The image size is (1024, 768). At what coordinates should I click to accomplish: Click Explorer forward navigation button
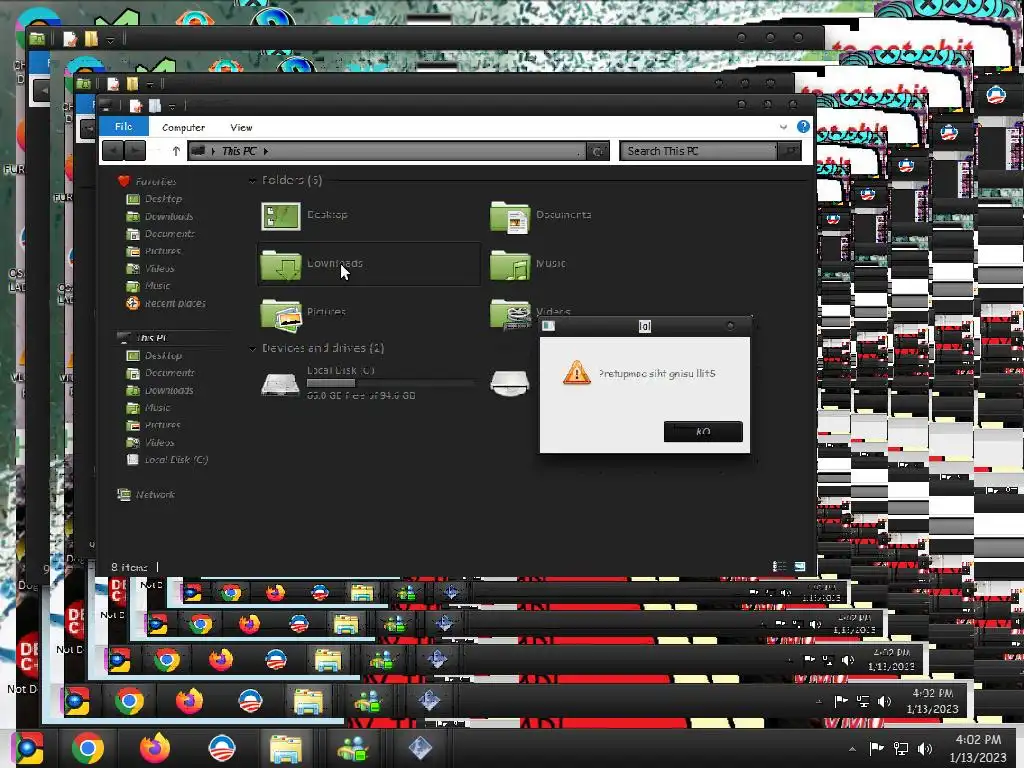coord(135,151)
